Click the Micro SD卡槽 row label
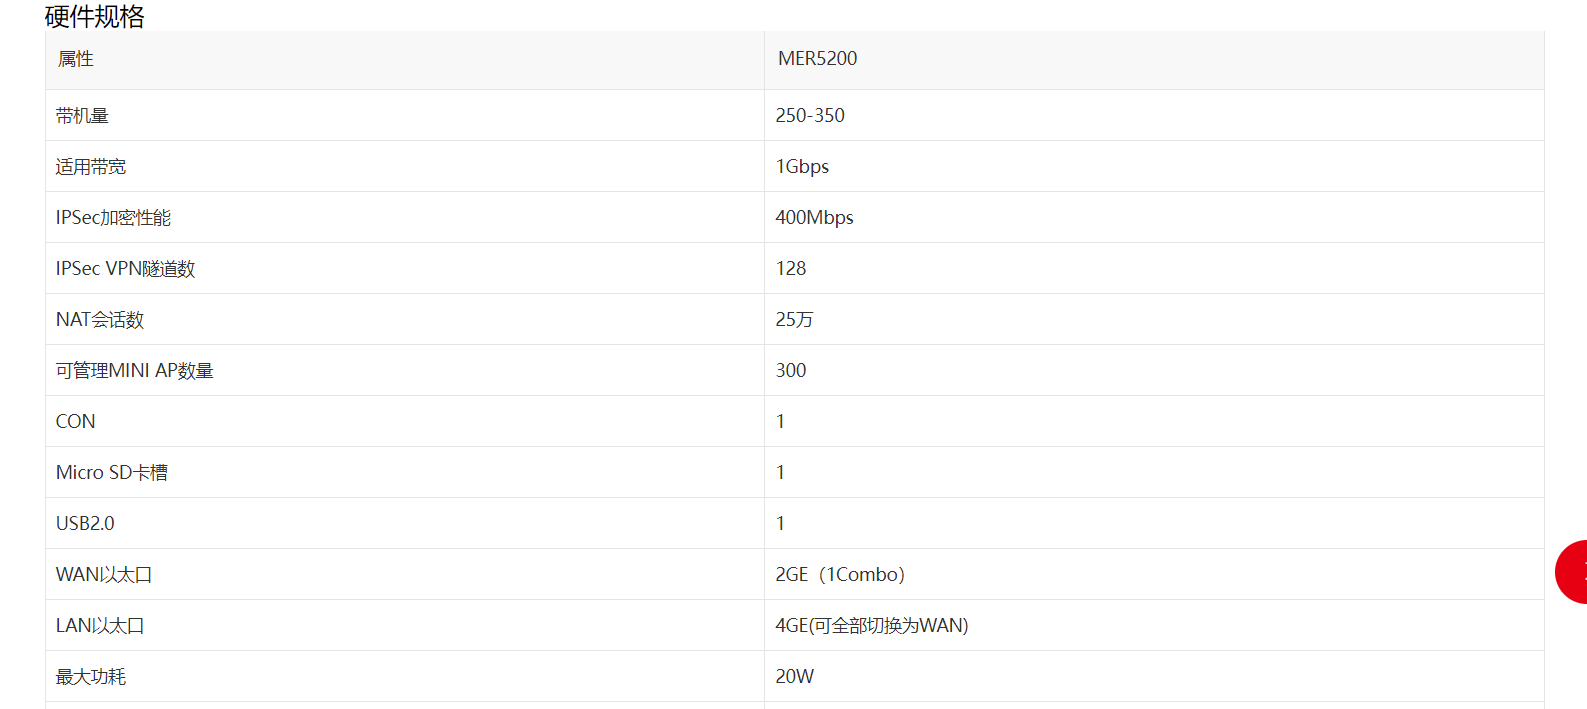The width and height of the screenshot is (1587, 709). pyautogui.click(x=112, y=473)
